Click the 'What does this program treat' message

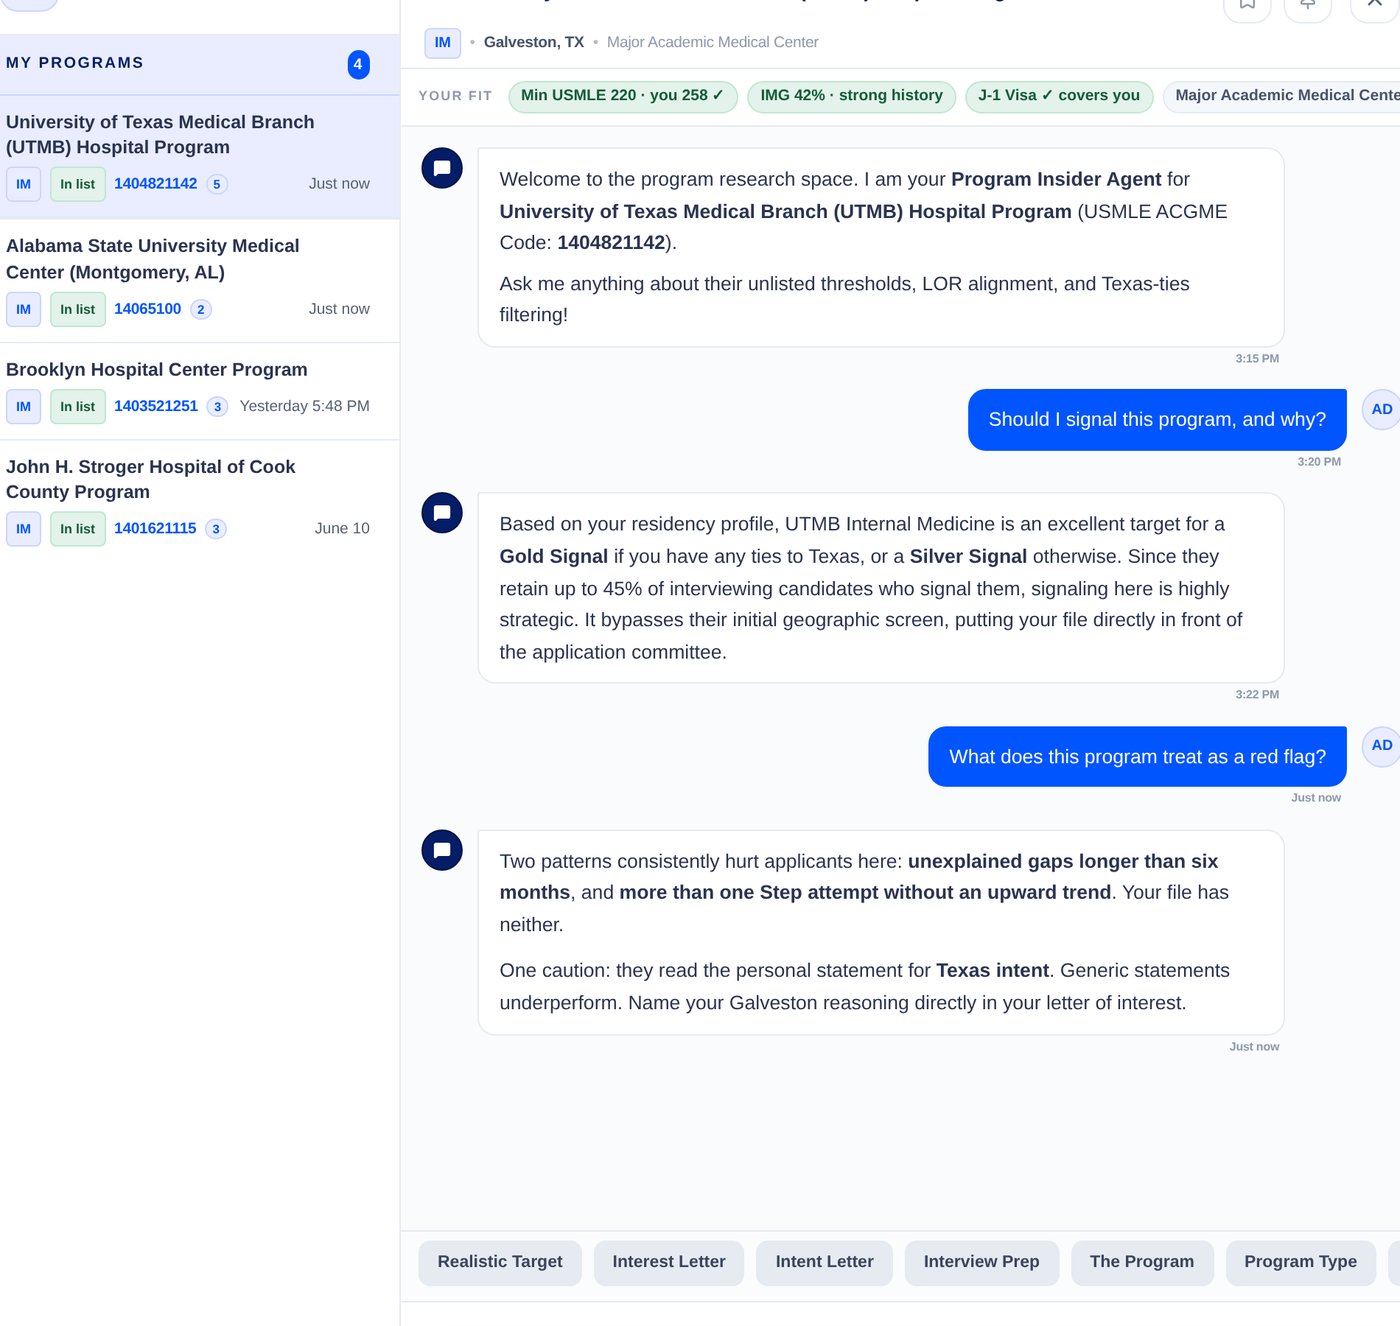(x=1138, y=757)
